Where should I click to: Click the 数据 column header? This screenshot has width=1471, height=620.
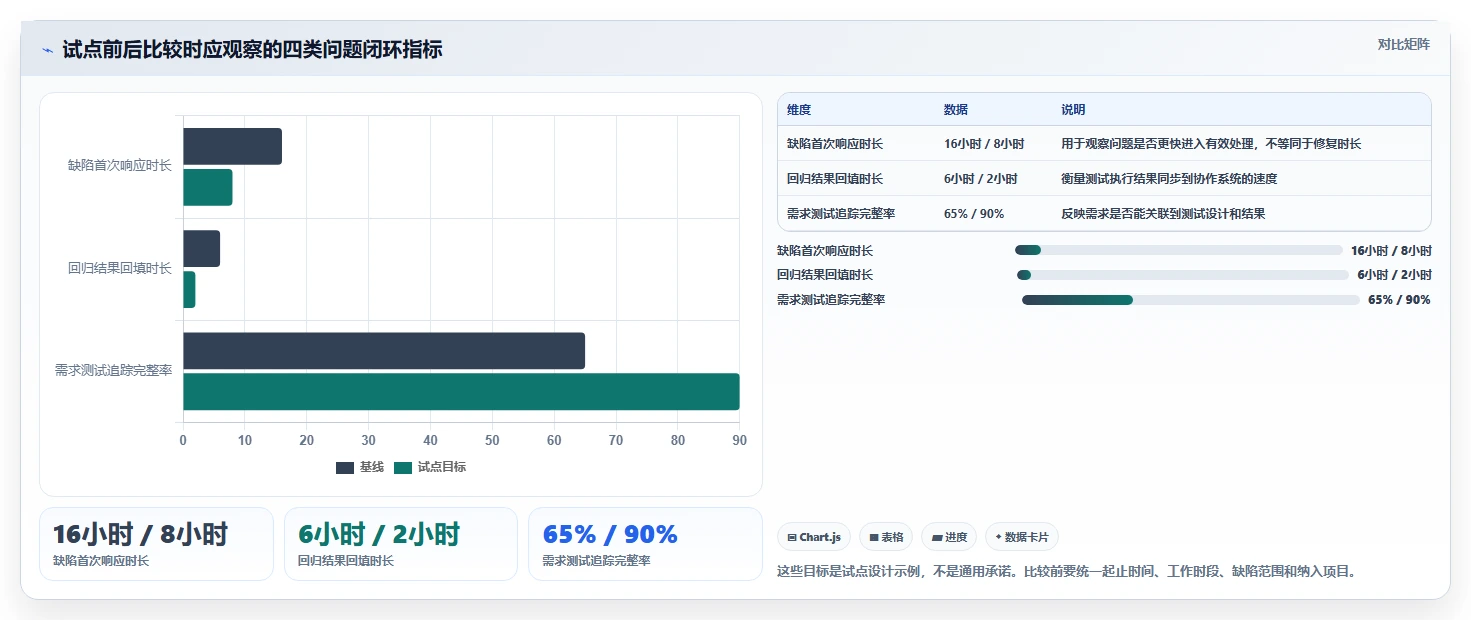click(956, 110)
